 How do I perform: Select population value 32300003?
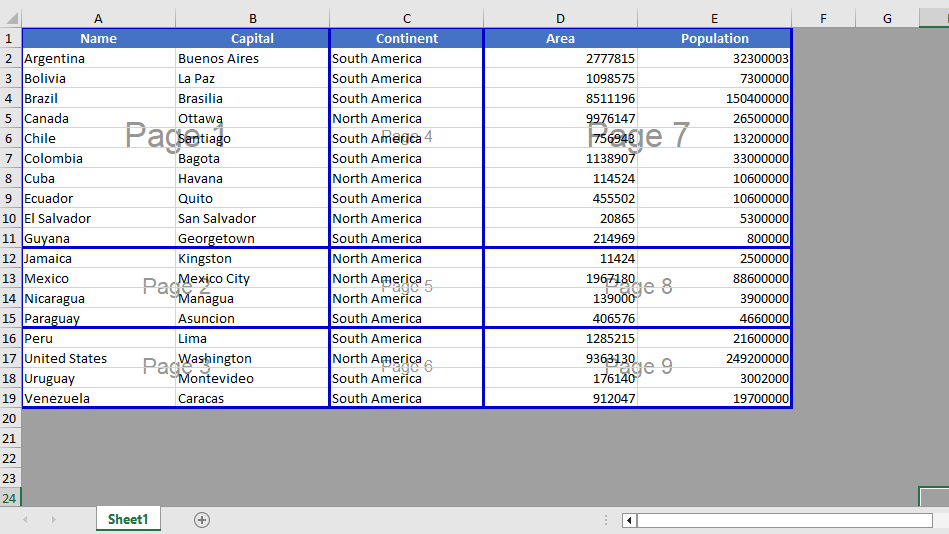(x=714, y=59)
